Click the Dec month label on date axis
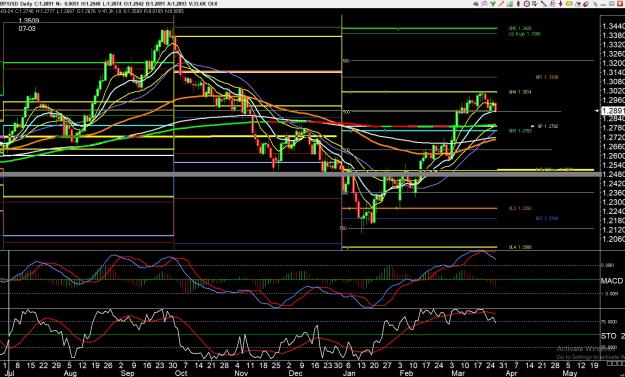Screen dimensions: 625x377 coord(295,373)
